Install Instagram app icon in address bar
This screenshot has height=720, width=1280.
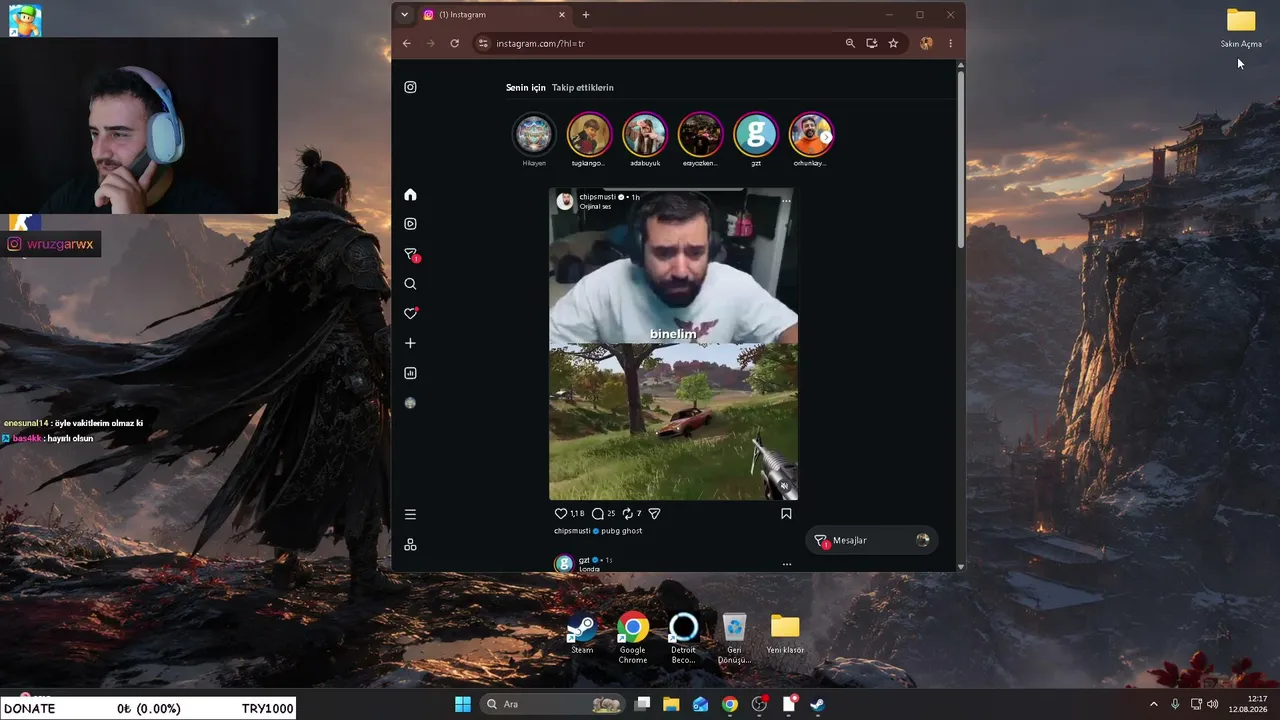click(872, 44)
